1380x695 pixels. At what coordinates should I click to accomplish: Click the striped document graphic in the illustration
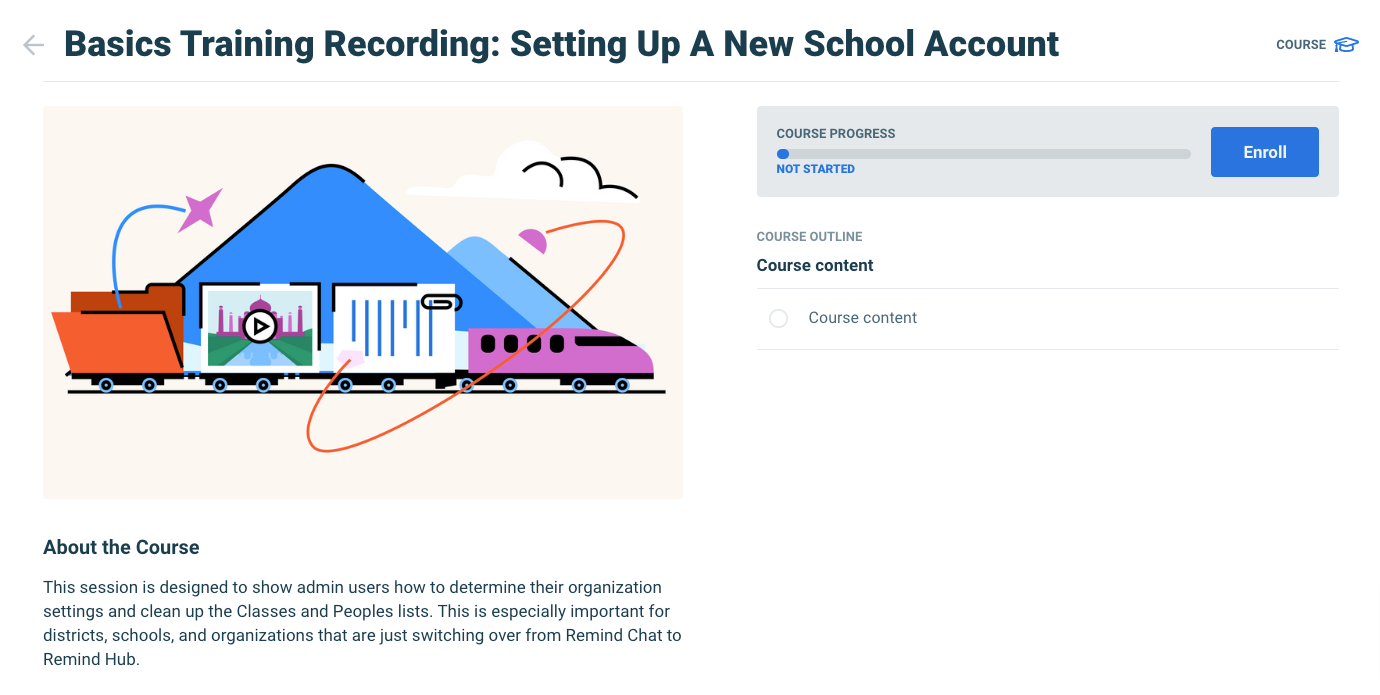pyautogui.click(x=390, y=328)
